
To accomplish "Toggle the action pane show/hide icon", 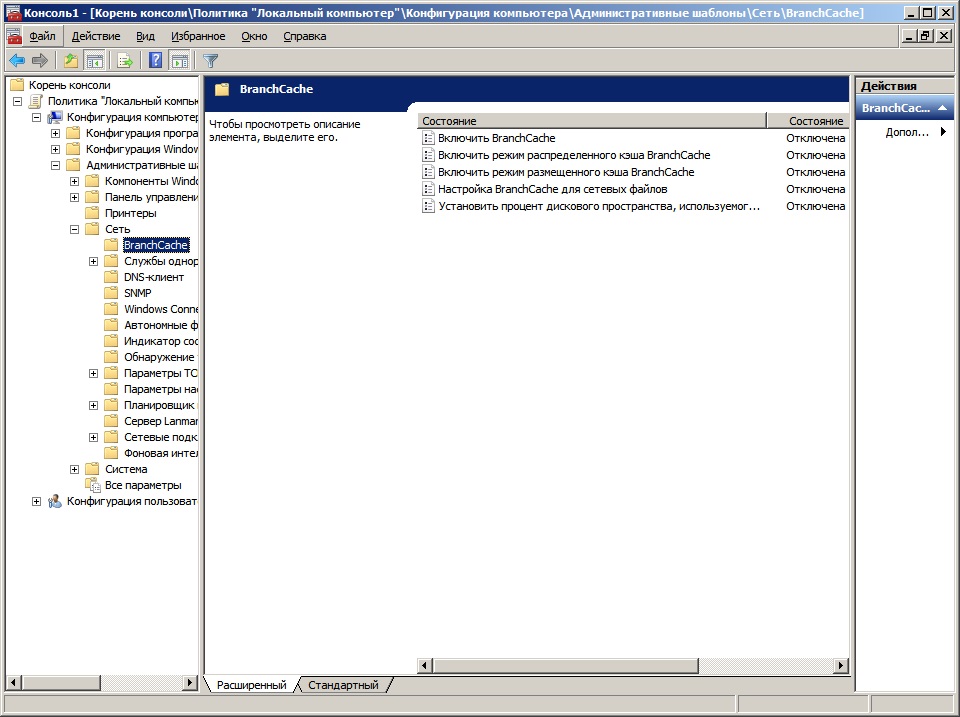I will 179,61.
